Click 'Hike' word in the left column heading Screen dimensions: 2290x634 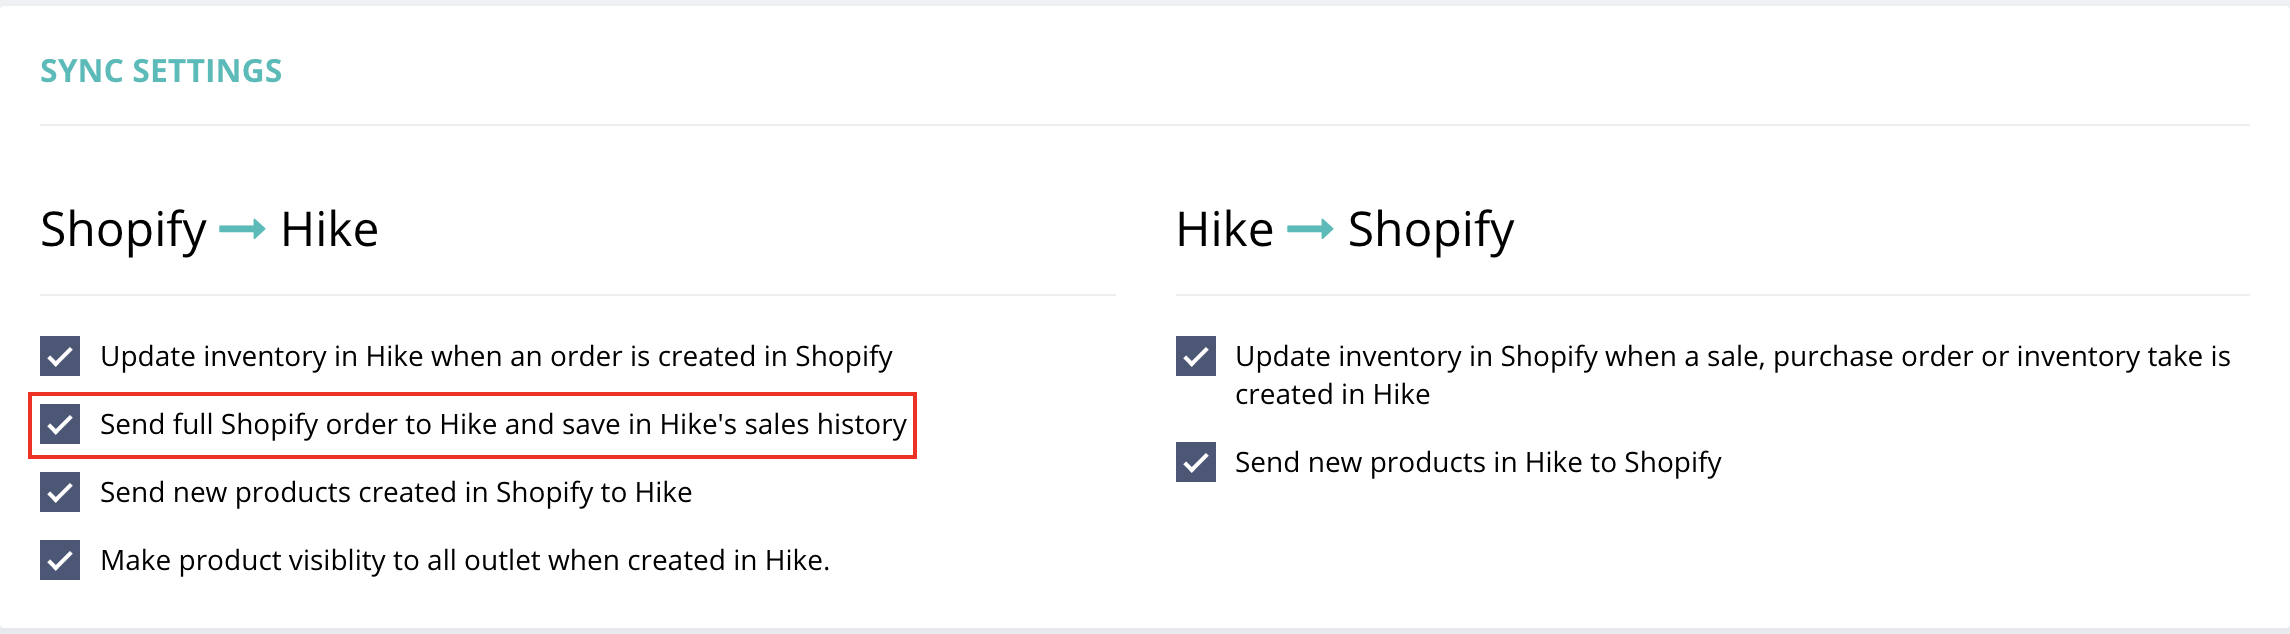[x=329, y=230]
